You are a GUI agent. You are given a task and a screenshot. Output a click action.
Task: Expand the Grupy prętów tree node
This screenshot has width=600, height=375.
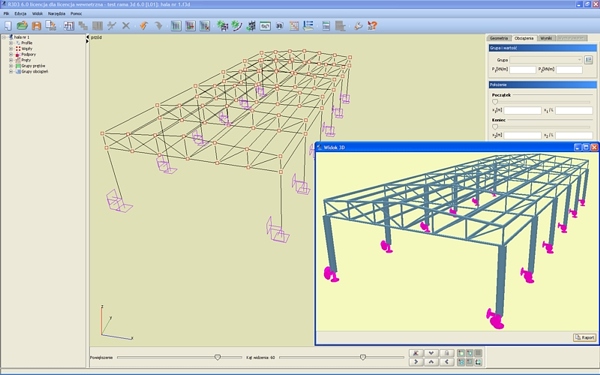(11, 66)
